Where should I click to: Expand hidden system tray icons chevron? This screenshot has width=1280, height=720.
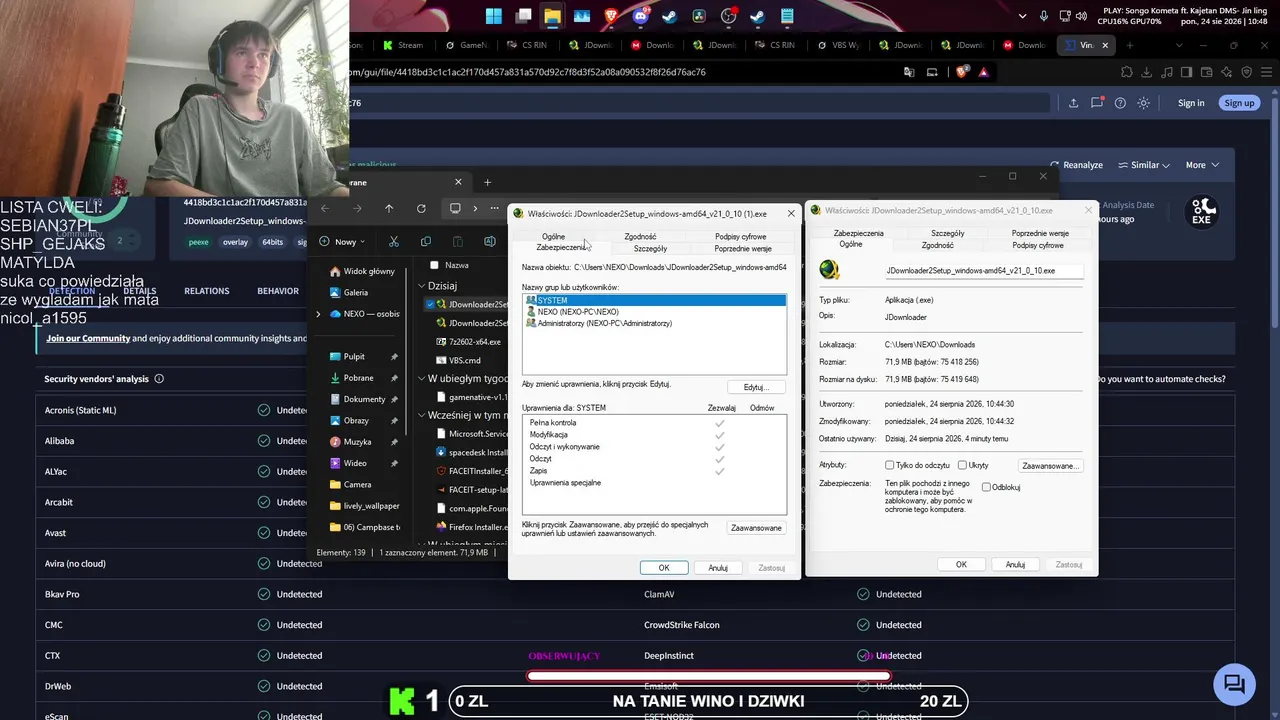point(1022,16)
